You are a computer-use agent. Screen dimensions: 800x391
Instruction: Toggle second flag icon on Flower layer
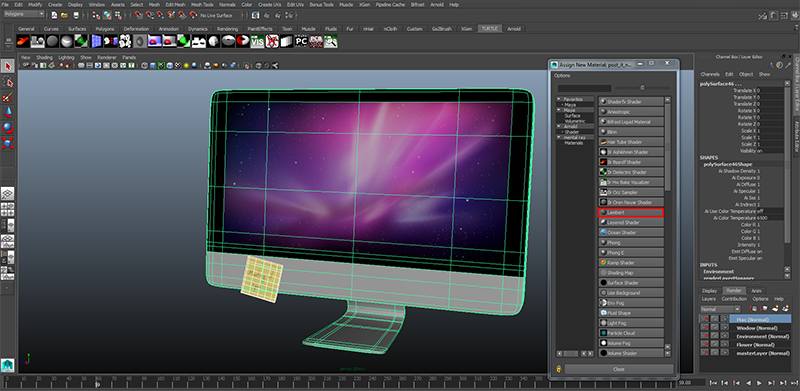click(x=715, y=345)
